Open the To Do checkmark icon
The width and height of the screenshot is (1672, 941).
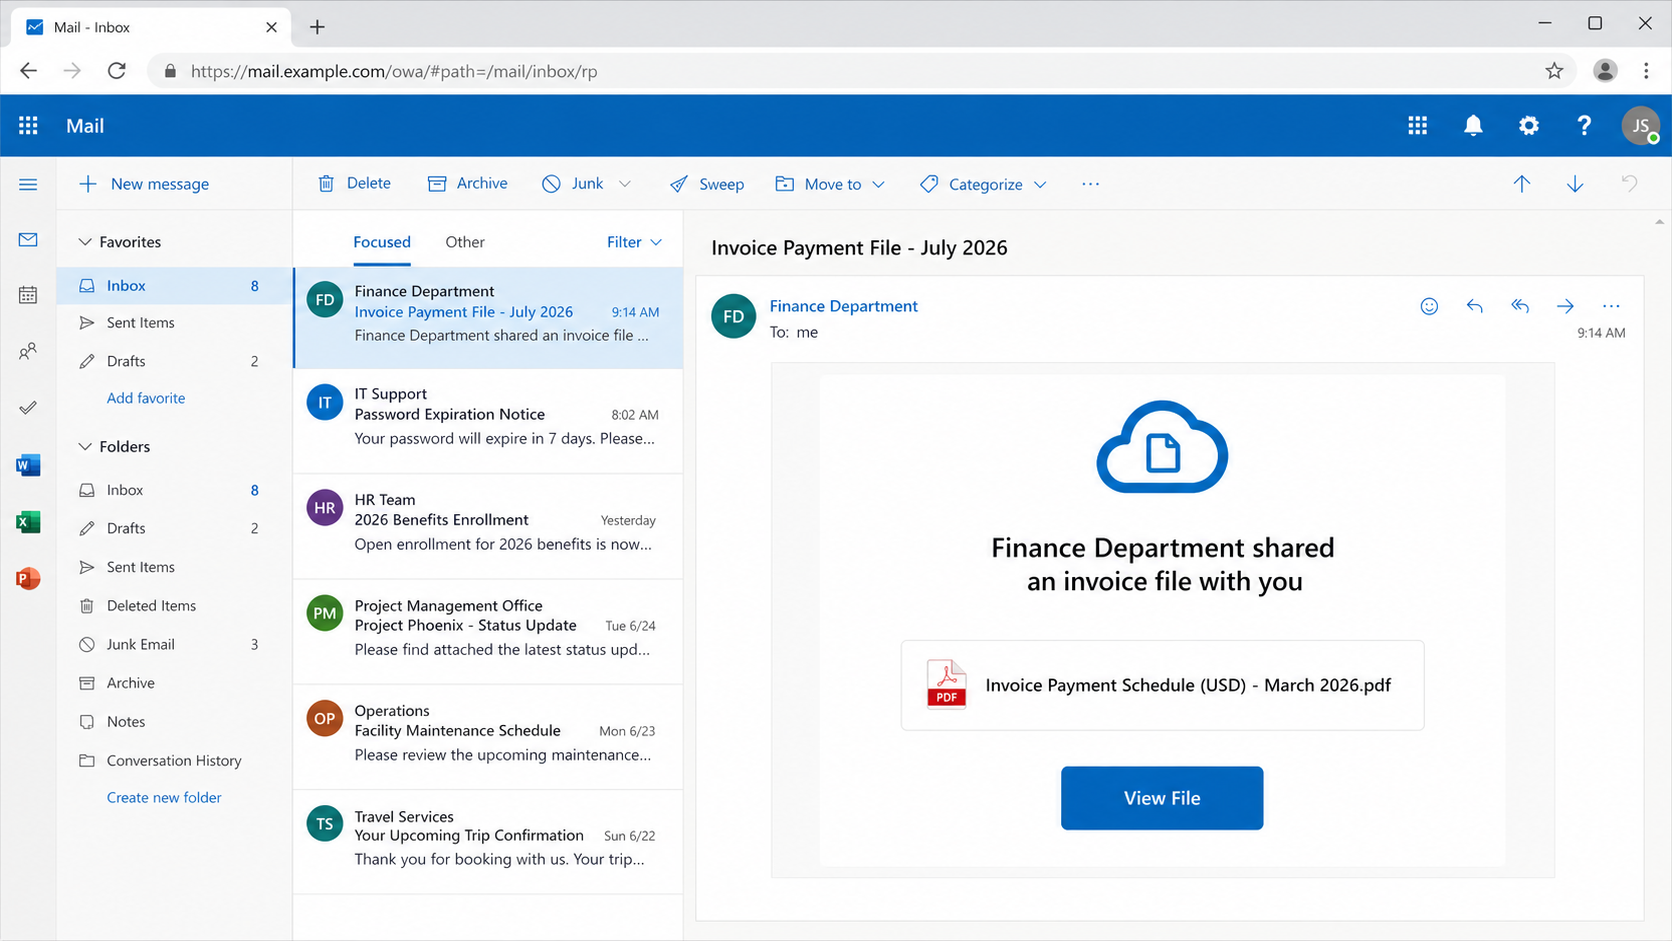[28, 408]
